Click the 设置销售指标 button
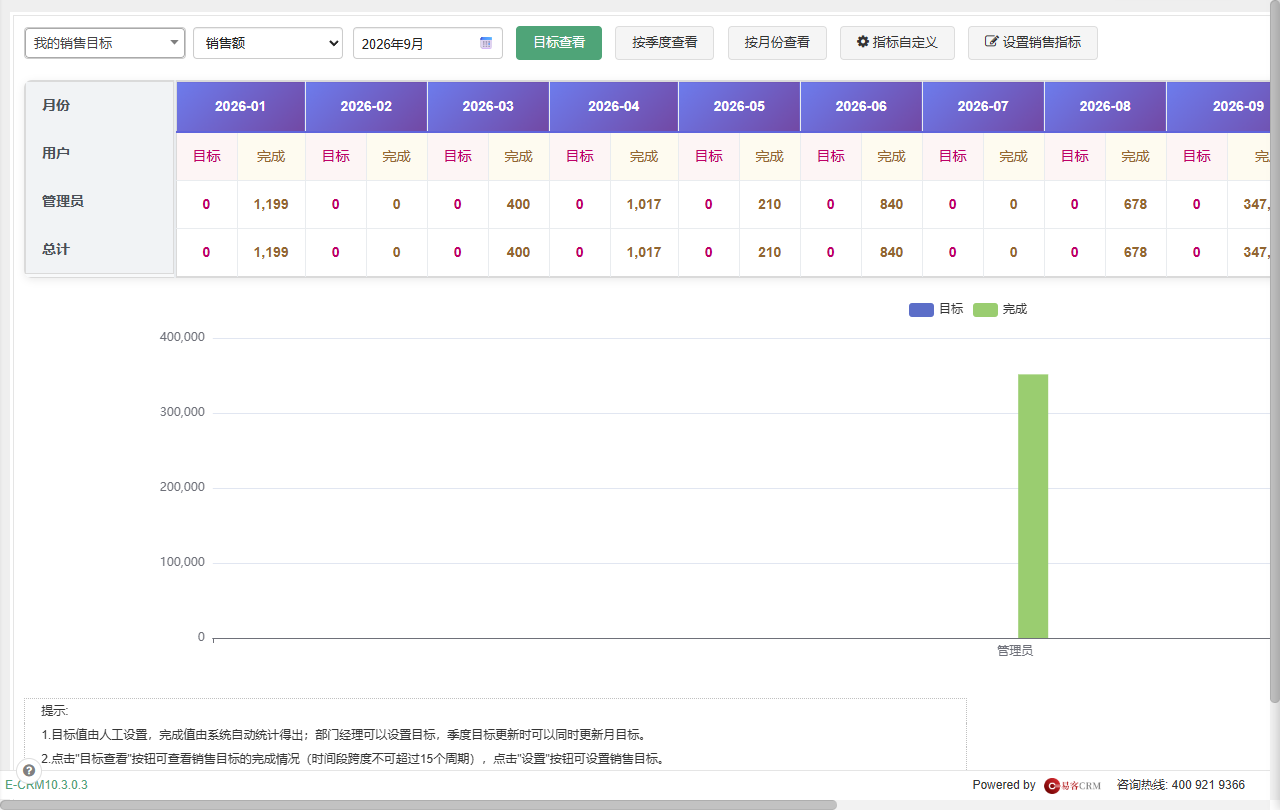 pyautogui.click(x=1033, y=43)
